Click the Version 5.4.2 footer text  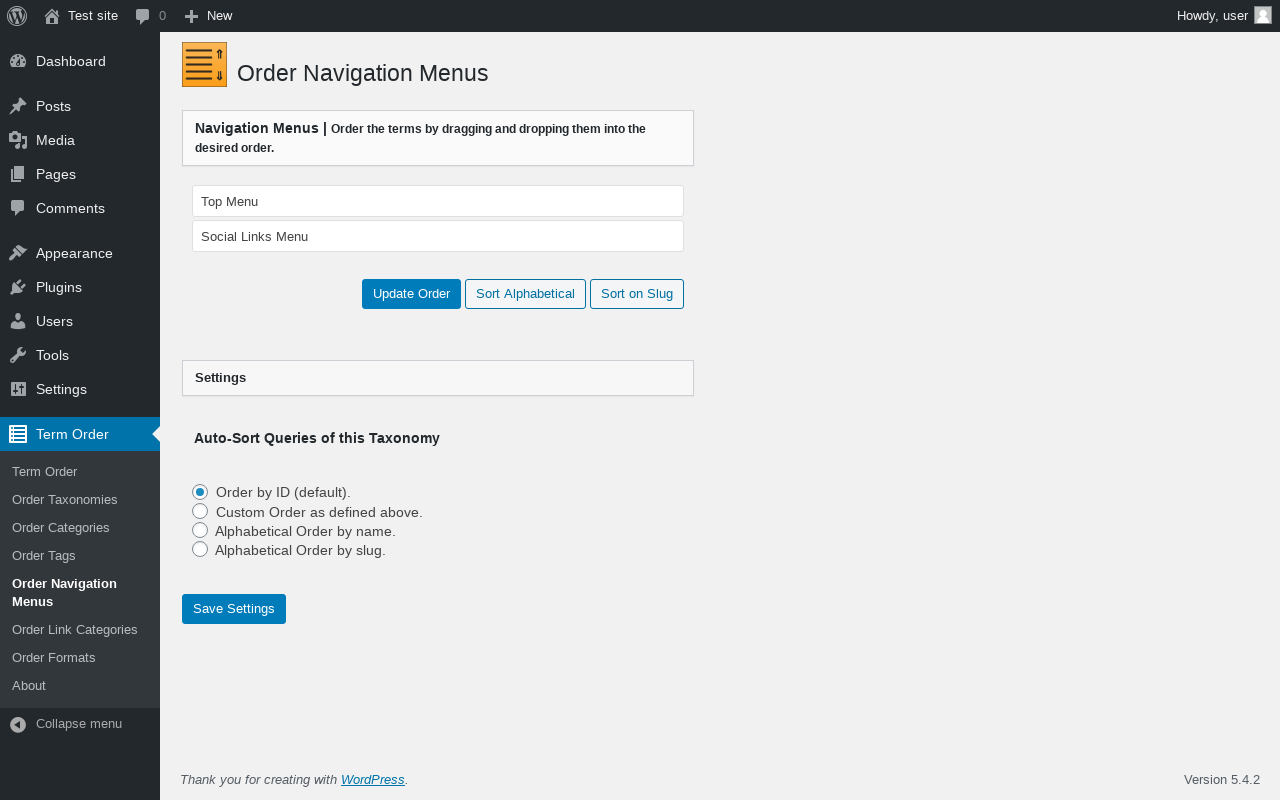[x=1222, y=779]
